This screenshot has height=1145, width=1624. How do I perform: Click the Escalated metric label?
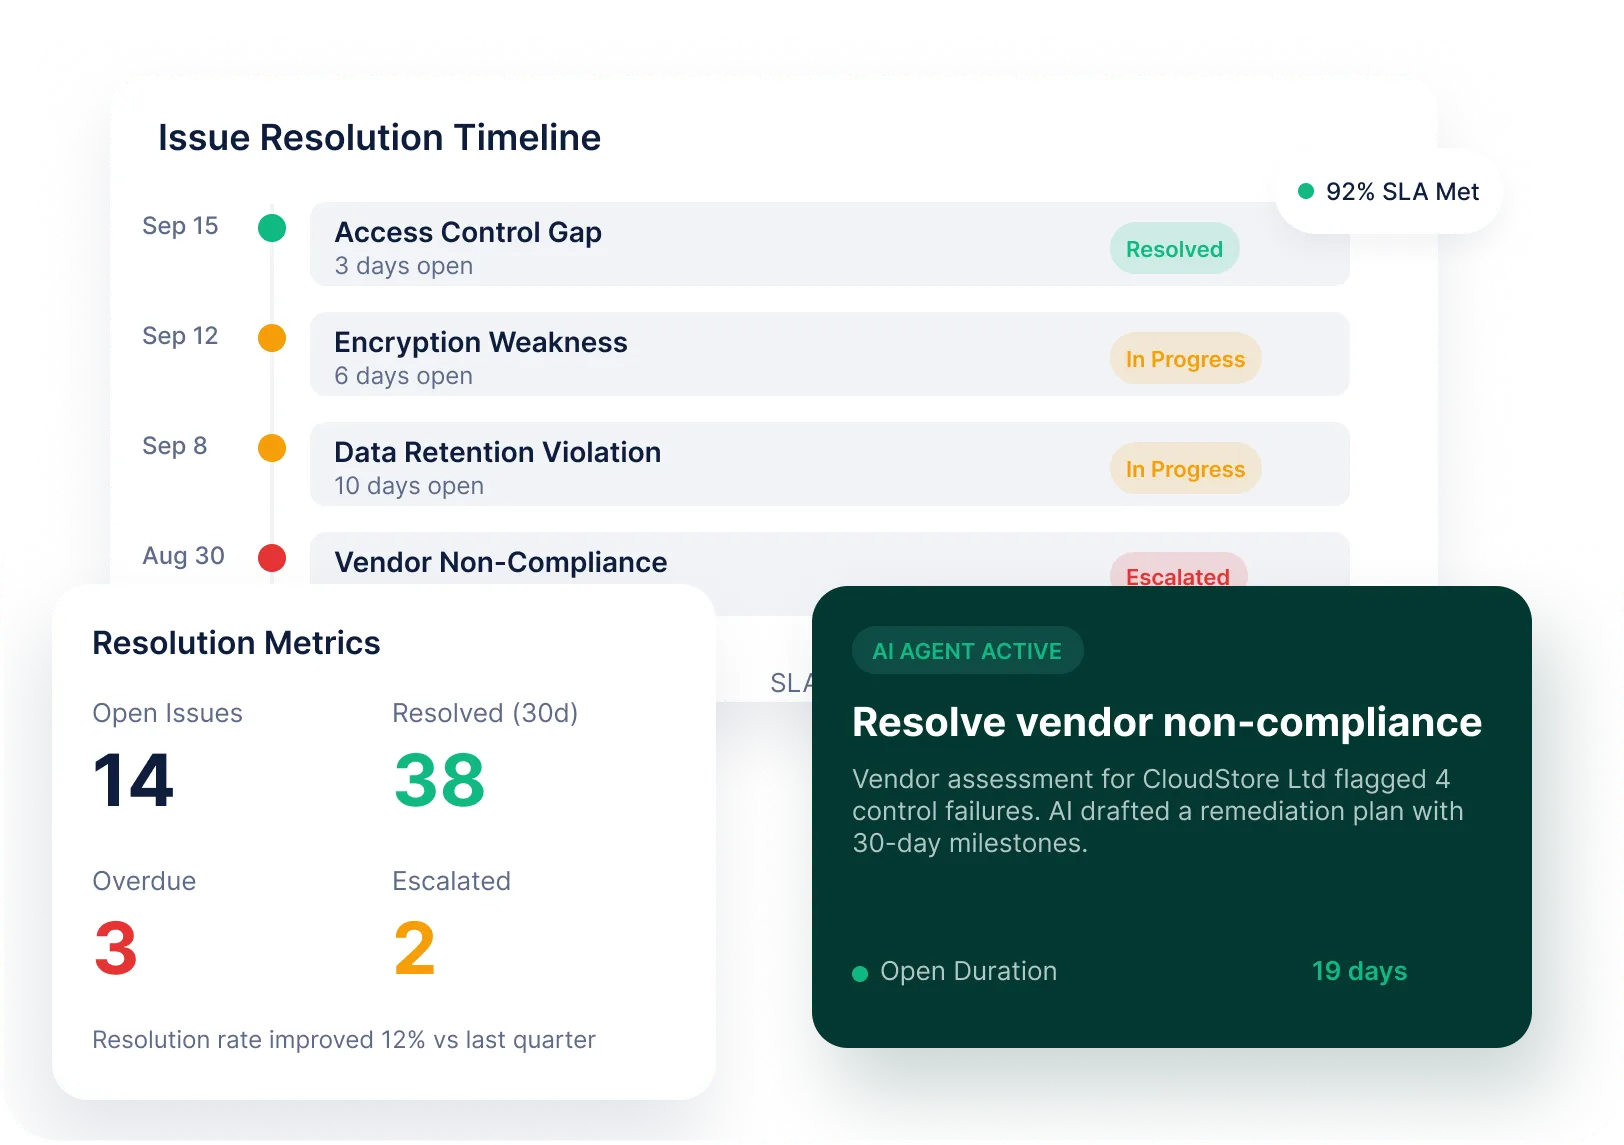(x=451, y=881)
